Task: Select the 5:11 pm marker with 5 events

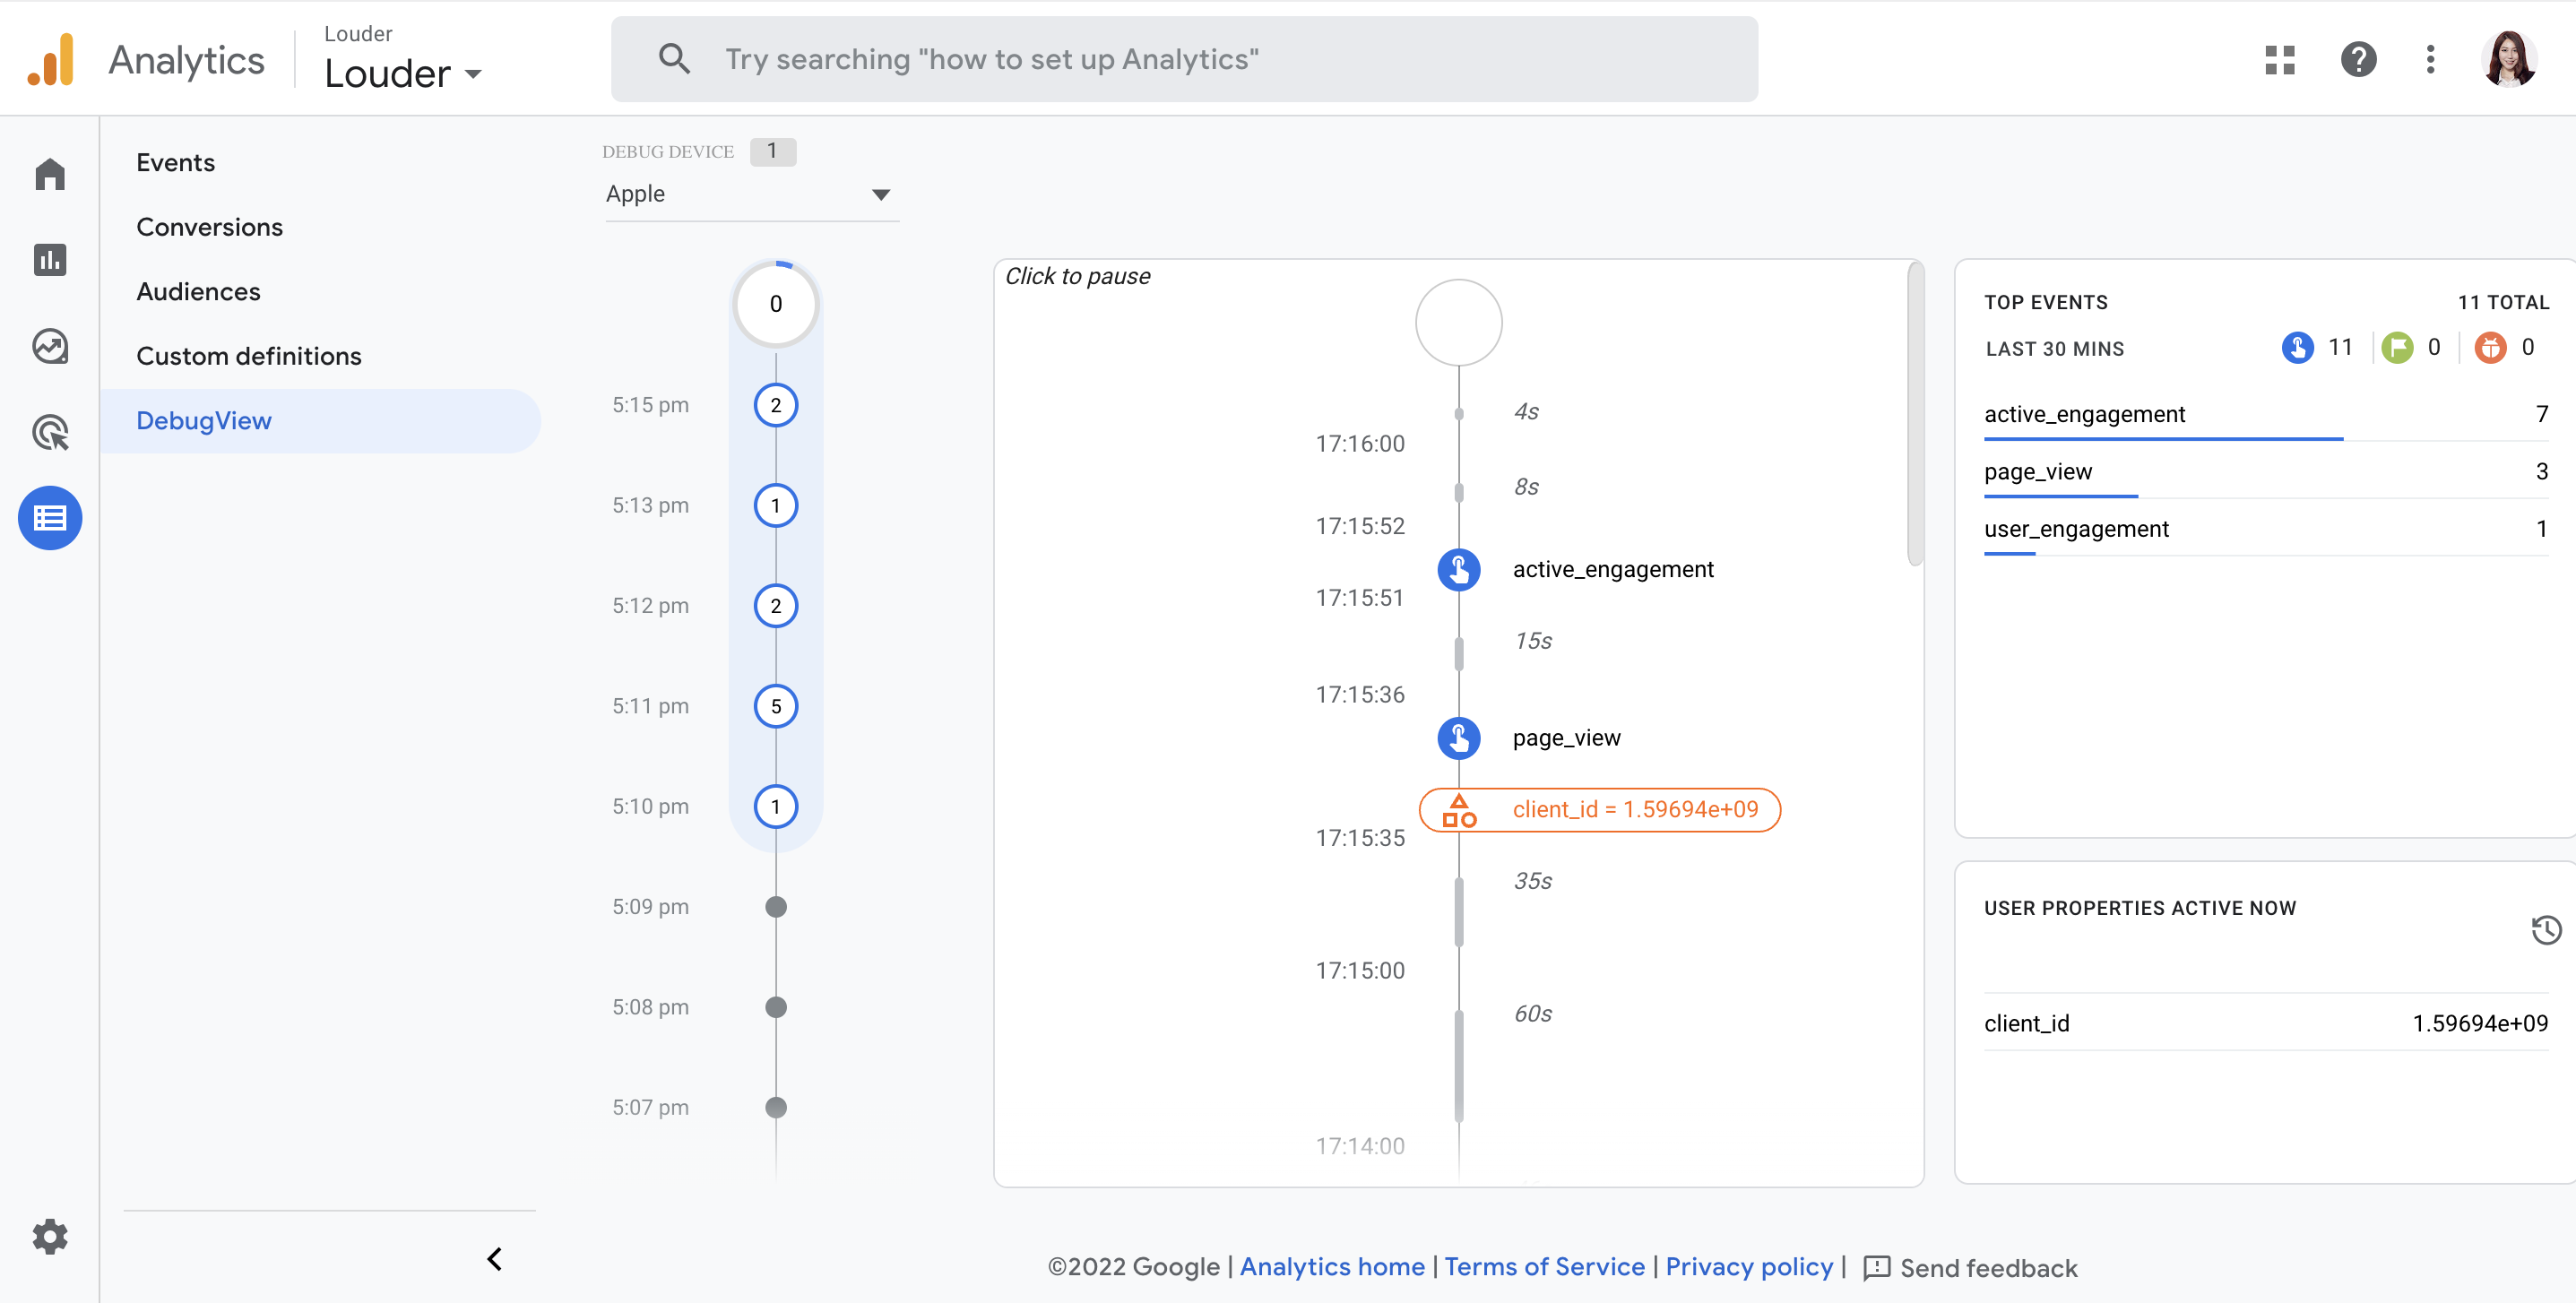Action: 775,706
